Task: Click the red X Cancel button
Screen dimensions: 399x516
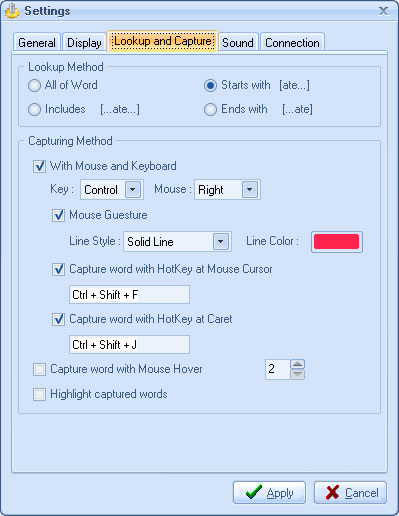Action: pyautogui.click(x=350, y=492)
